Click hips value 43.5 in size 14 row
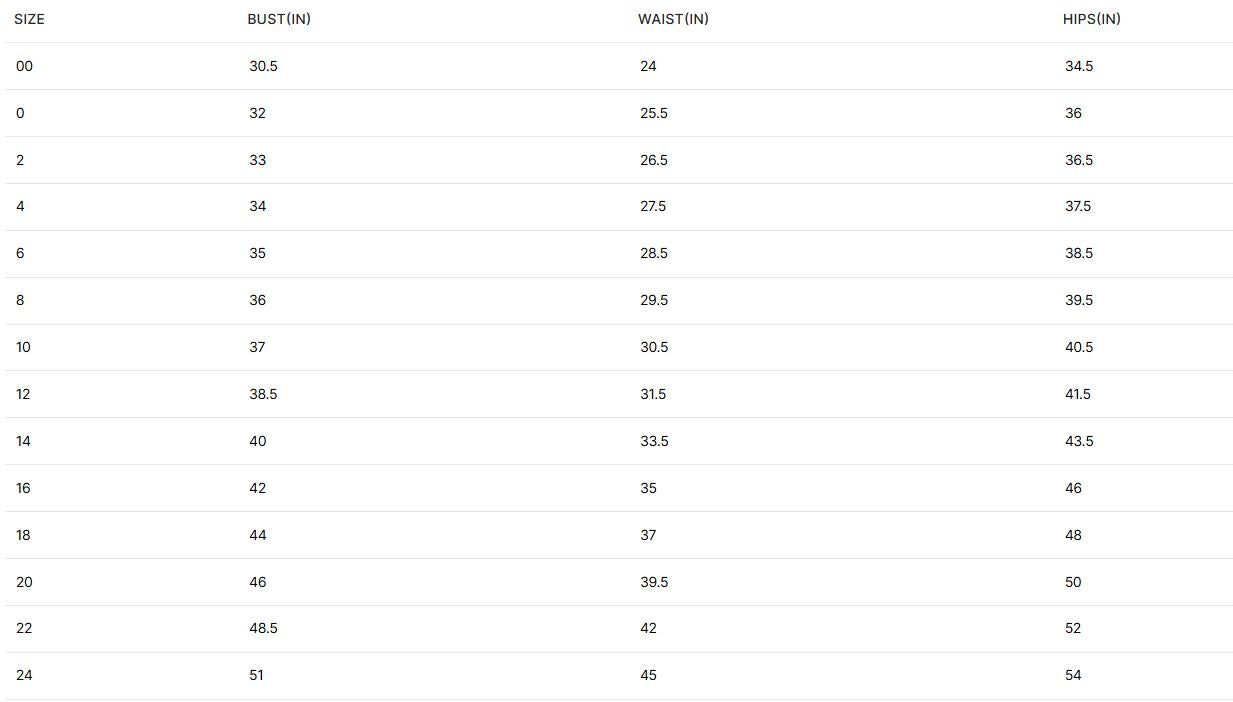1233x702 pixels. [1079, 441]
